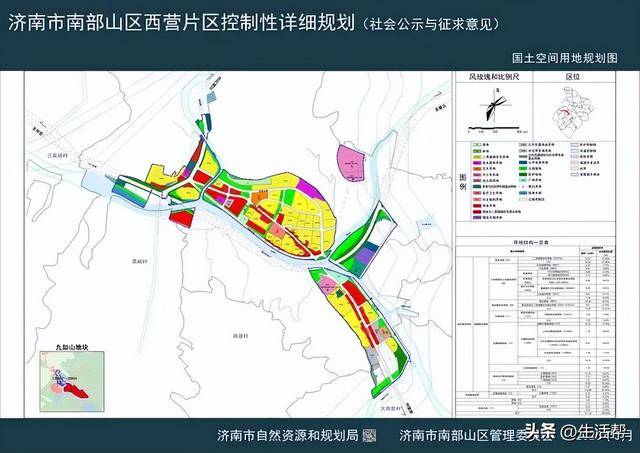Click the QR code beside 济南市自然资源和规划局
This screenshot has width=640, height=453.
(370, 435)
